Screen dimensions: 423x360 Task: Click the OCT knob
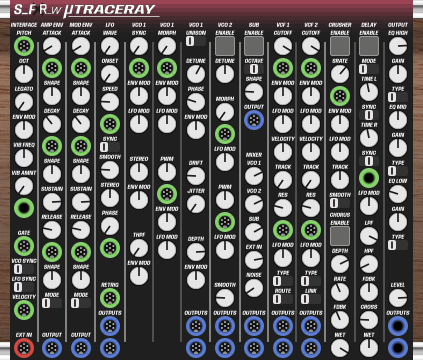pos(24,74)
